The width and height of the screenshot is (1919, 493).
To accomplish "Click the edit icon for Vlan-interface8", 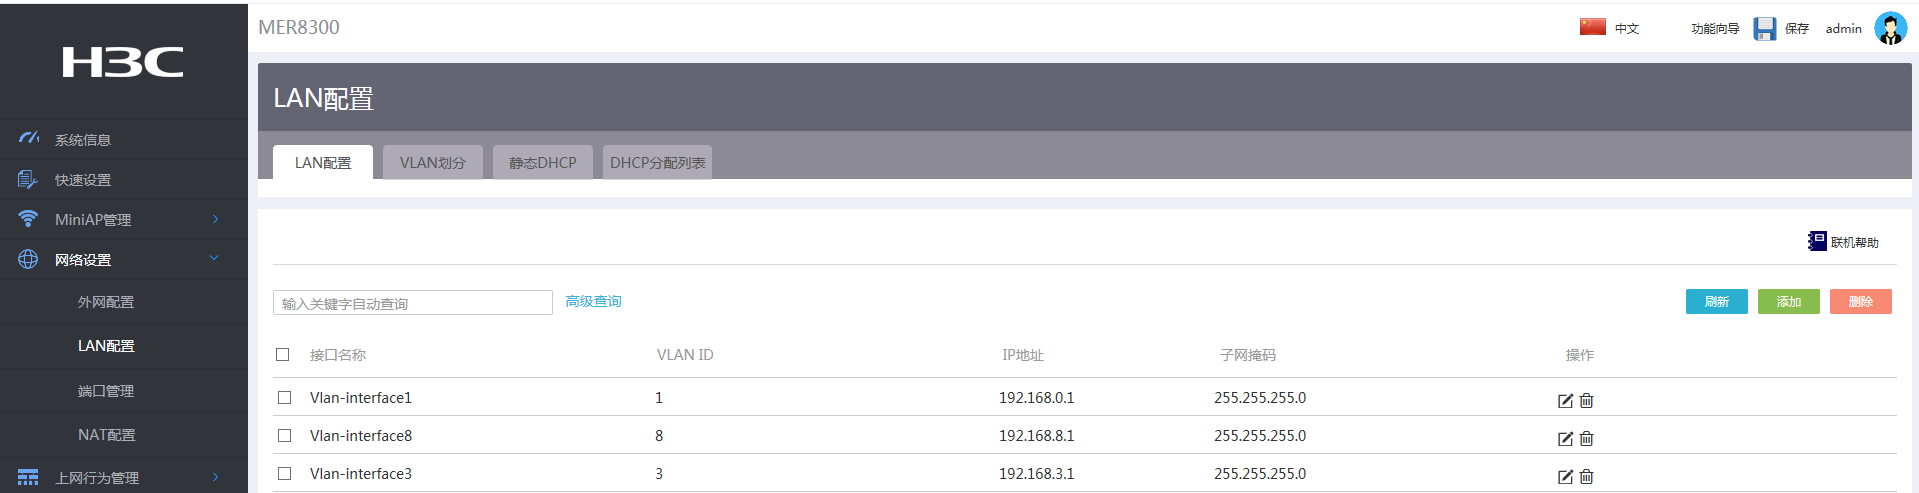I will [1565, 438].
